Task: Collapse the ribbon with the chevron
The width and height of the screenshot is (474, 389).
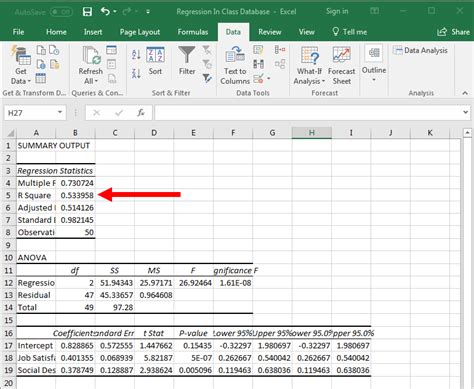Action: click(x=465, y=93)
